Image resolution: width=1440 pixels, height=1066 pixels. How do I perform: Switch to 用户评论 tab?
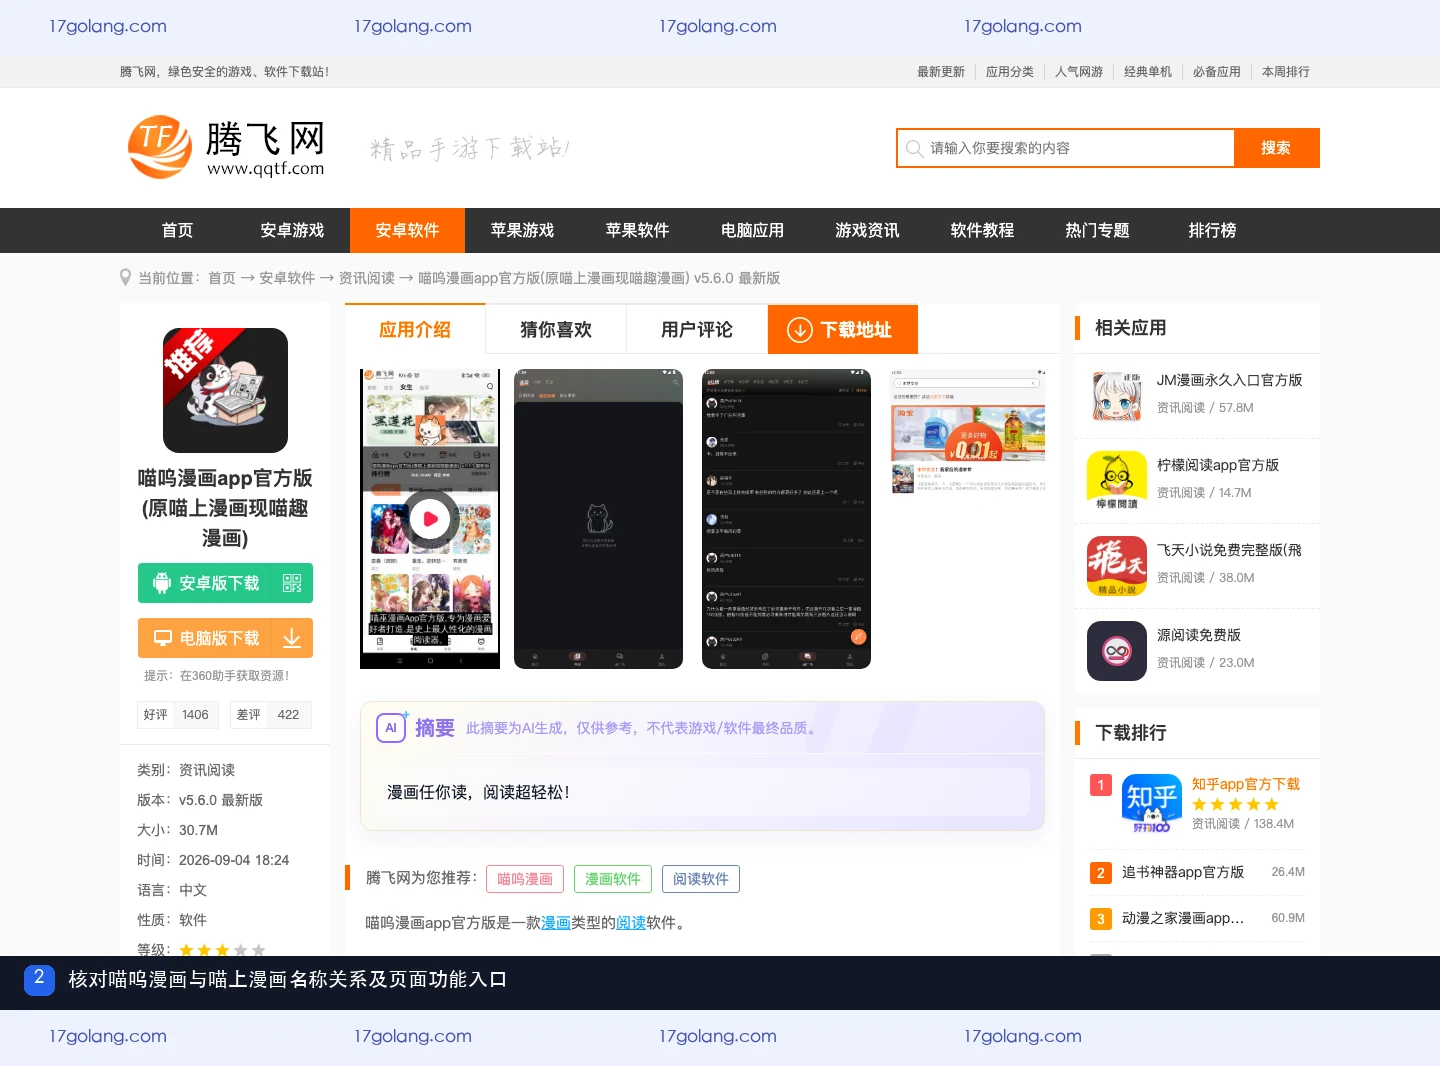(x=697, y=329)
